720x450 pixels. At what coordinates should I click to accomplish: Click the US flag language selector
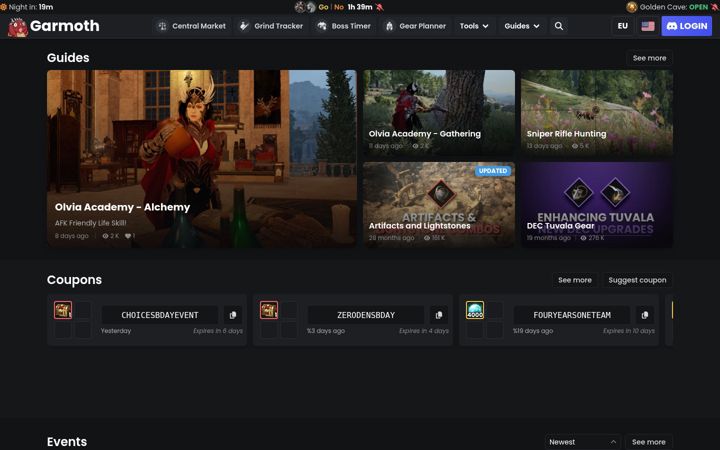click(x=648, y=26)
